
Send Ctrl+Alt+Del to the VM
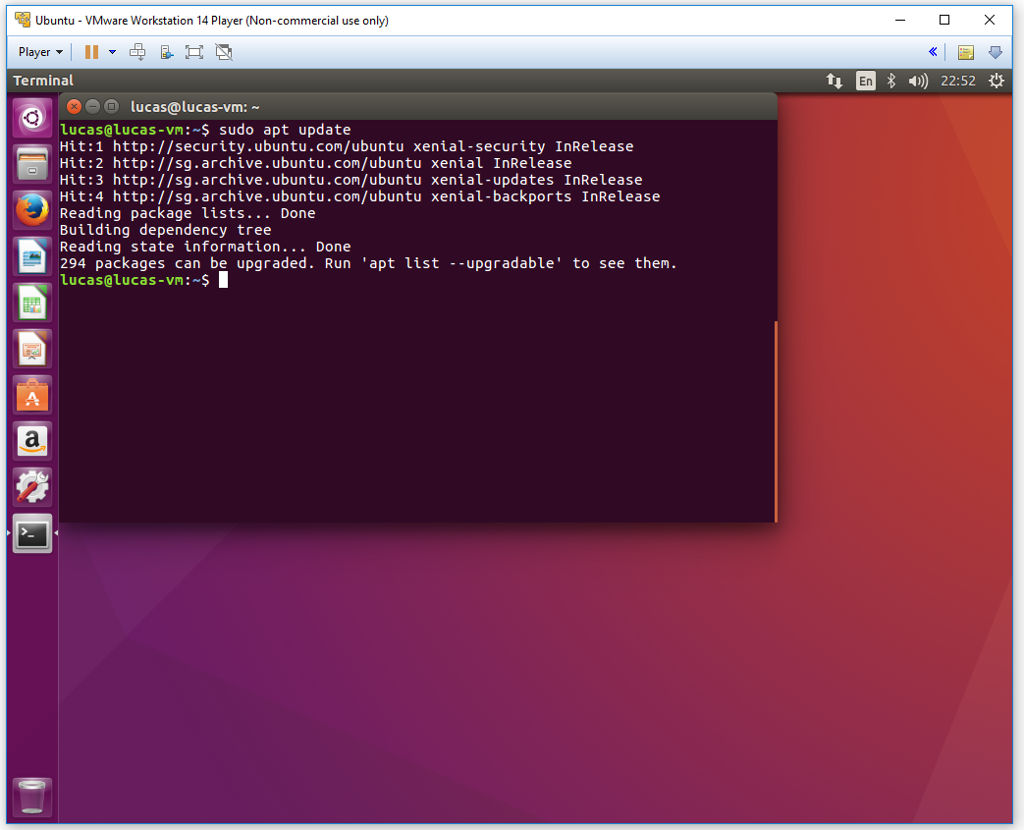137,52
